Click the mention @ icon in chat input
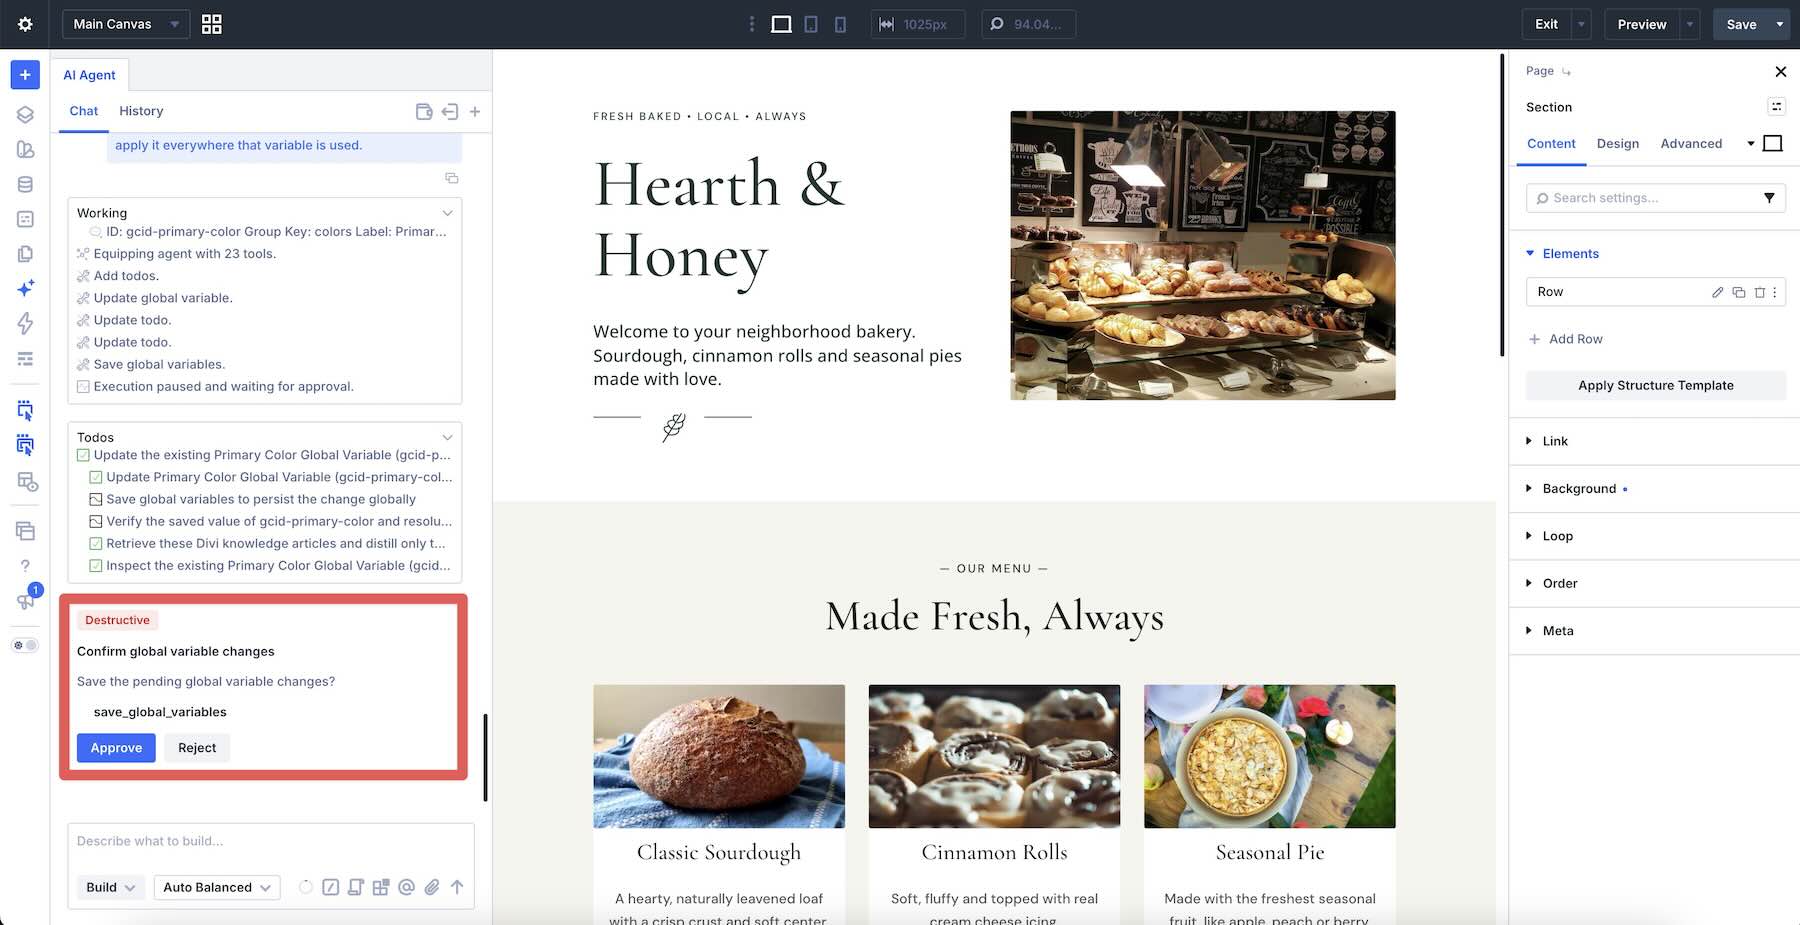Image resolution: width=1800 pixels, height=925 pixels. [x=406, y=887]
